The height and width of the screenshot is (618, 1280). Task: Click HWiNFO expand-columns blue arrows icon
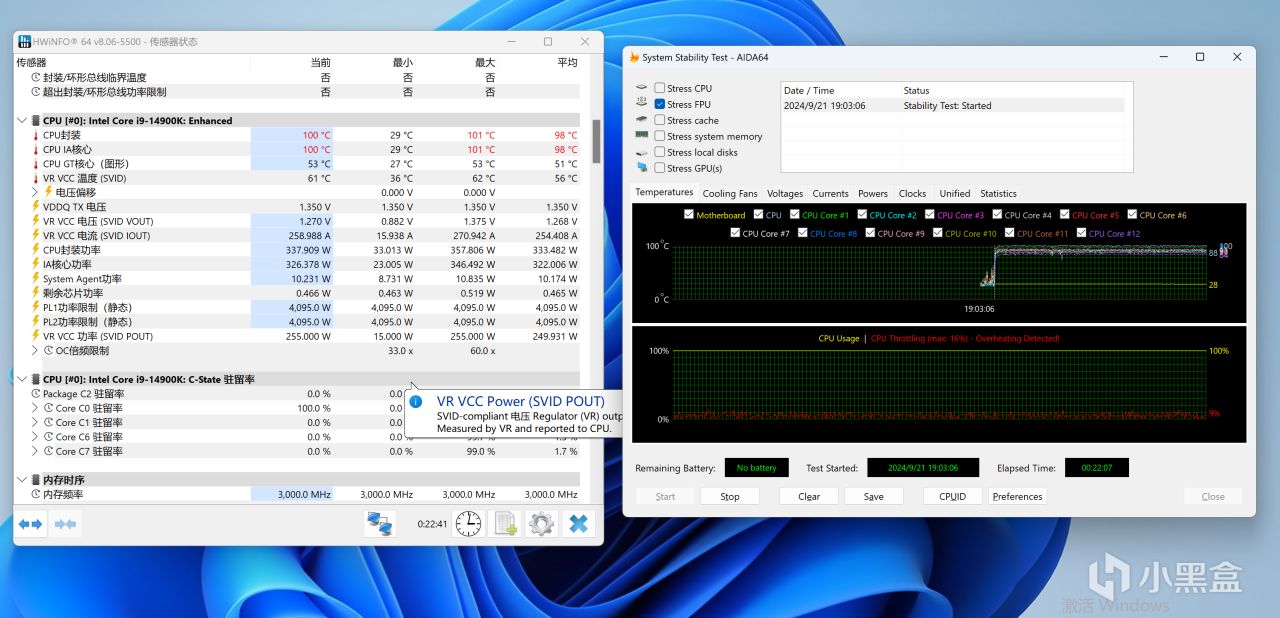coord(31,524)
